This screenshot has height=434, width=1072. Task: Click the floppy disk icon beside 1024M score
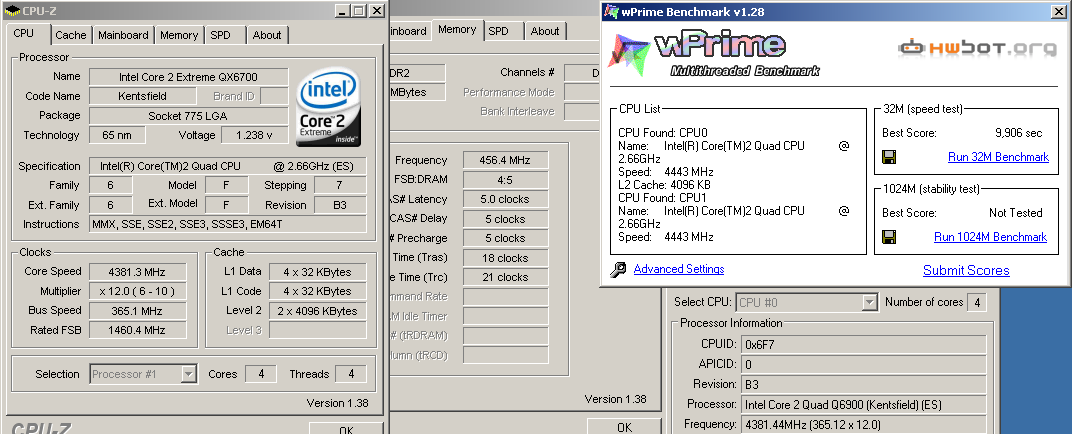pyautogui.click(x=888, y=237)
